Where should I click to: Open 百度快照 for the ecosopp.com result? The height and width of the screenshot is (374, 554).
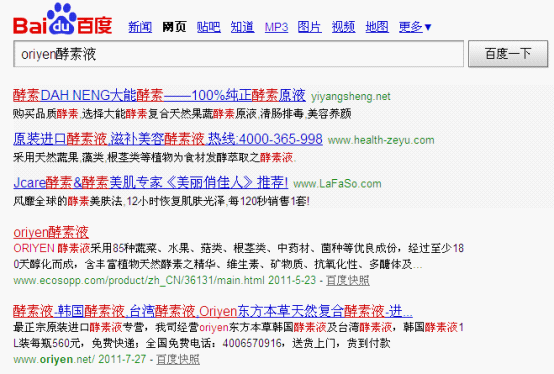coord(348,280)
